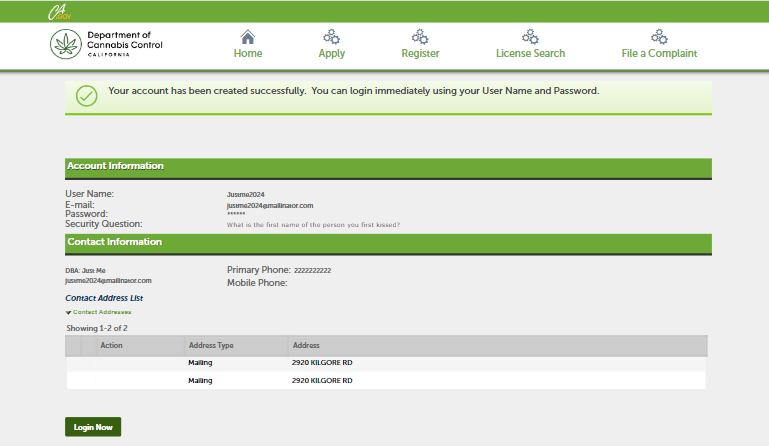Click the Department of Cannabis Control title text
The height and width of the screenshot is (446, 769).
point(125,45)
